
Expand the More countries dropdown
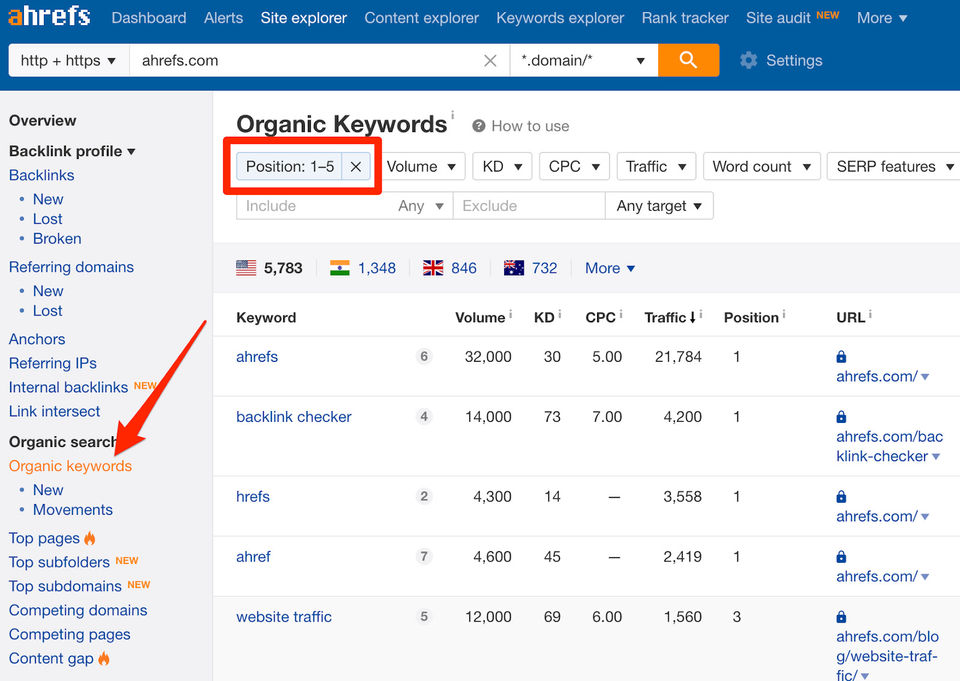coord(609,268)
